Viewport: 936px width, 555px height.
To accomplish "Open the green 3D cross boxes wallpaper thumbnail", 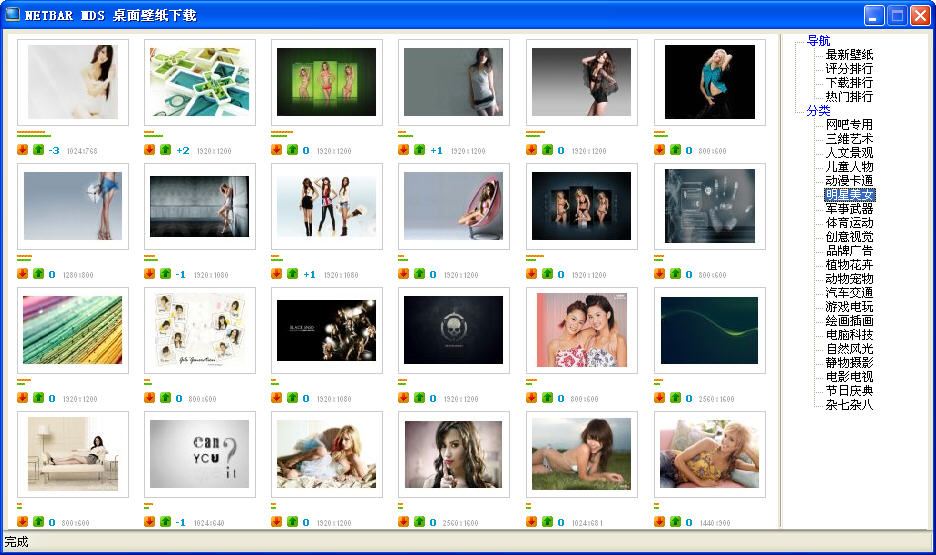I will (x=200, y=82).
